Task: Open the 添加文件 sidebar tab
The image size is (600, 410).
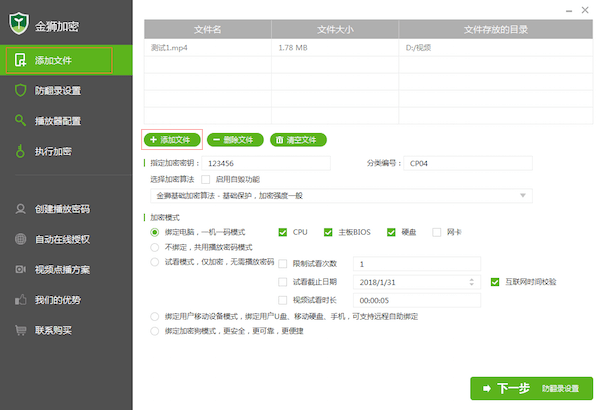Action: tap(66, 60)
